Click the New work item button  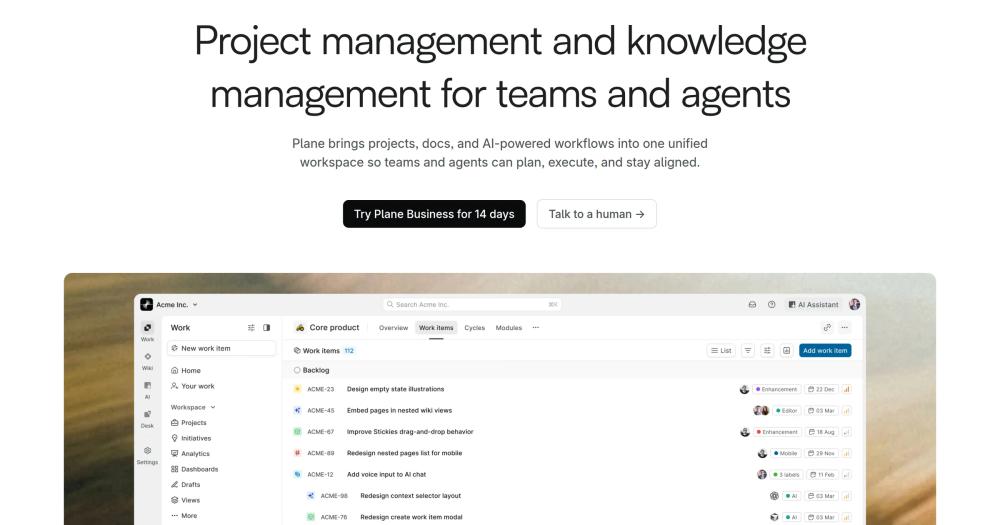(x=221, y=348)
